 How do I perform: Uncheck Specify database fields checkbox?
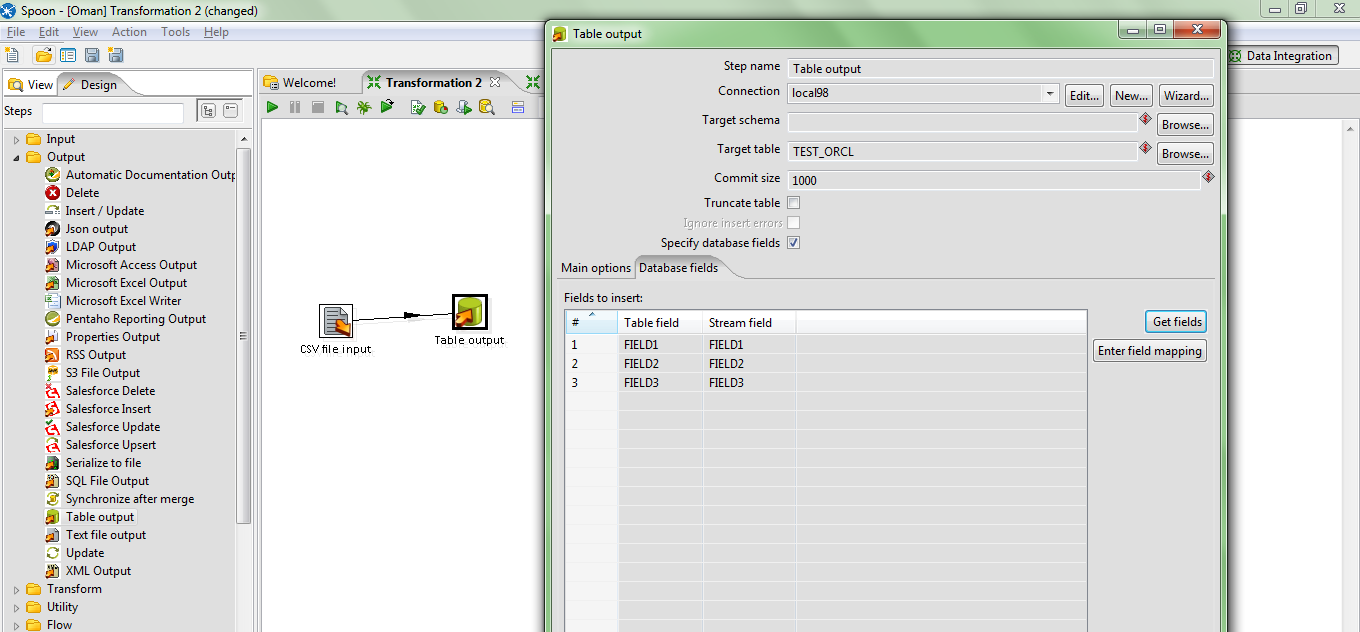(x=794, y=243)
